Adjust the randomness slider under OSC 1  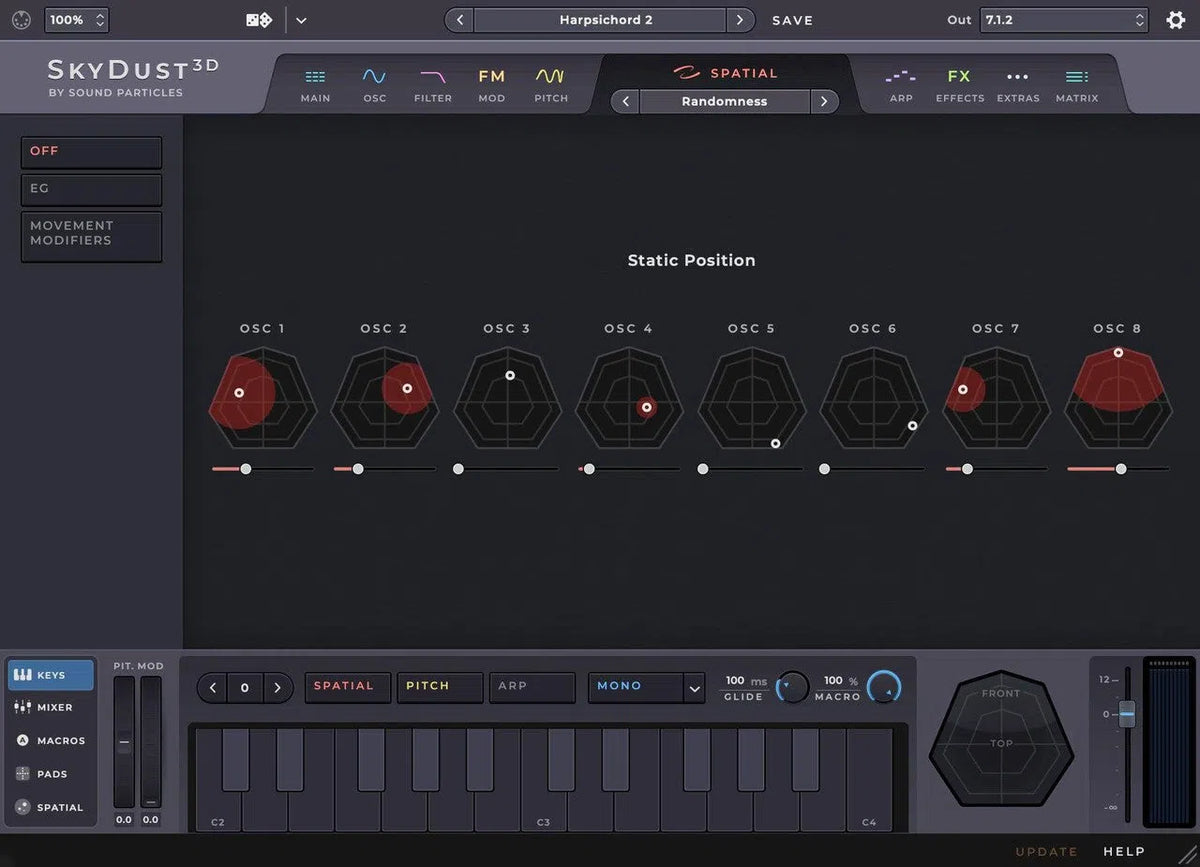point(246,468)
